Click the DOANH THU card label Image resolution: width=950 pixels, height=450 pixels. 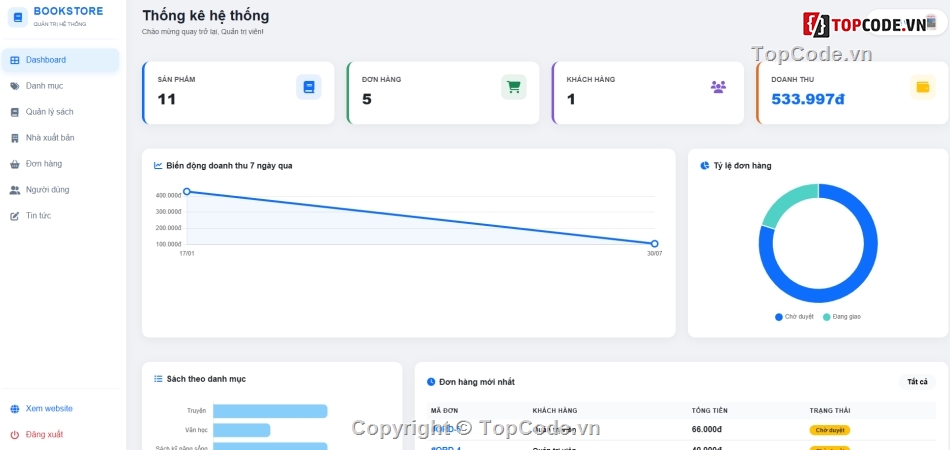(792, 79)
